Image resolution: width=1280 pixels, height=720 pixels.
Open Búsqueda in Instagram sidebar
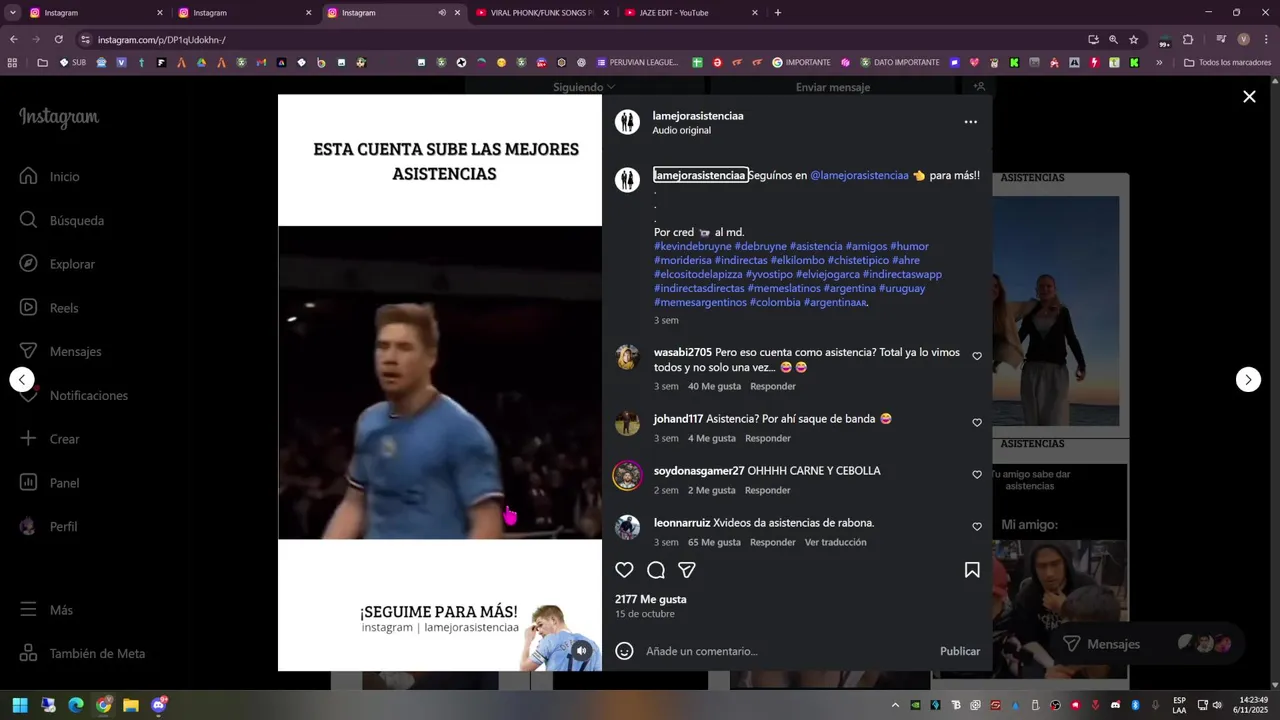coord(62,220)
